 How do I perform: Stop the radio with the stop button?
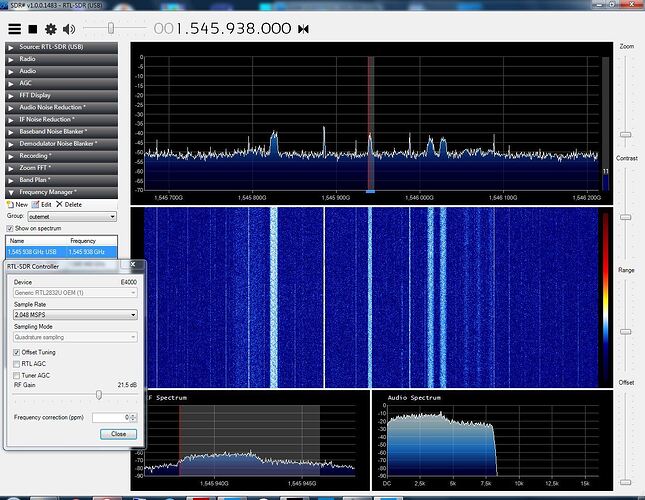(32, 29)
